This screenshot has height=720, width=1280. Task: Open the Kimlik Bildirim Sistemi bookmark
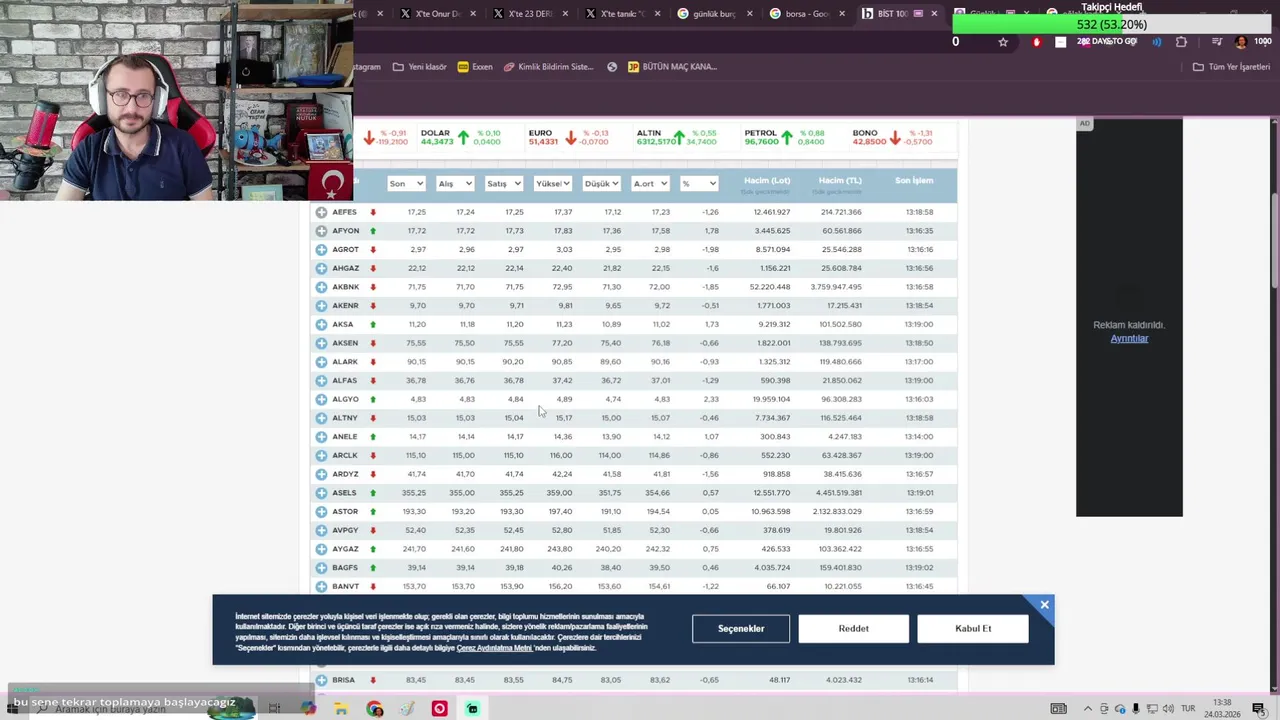coord(548,67)
